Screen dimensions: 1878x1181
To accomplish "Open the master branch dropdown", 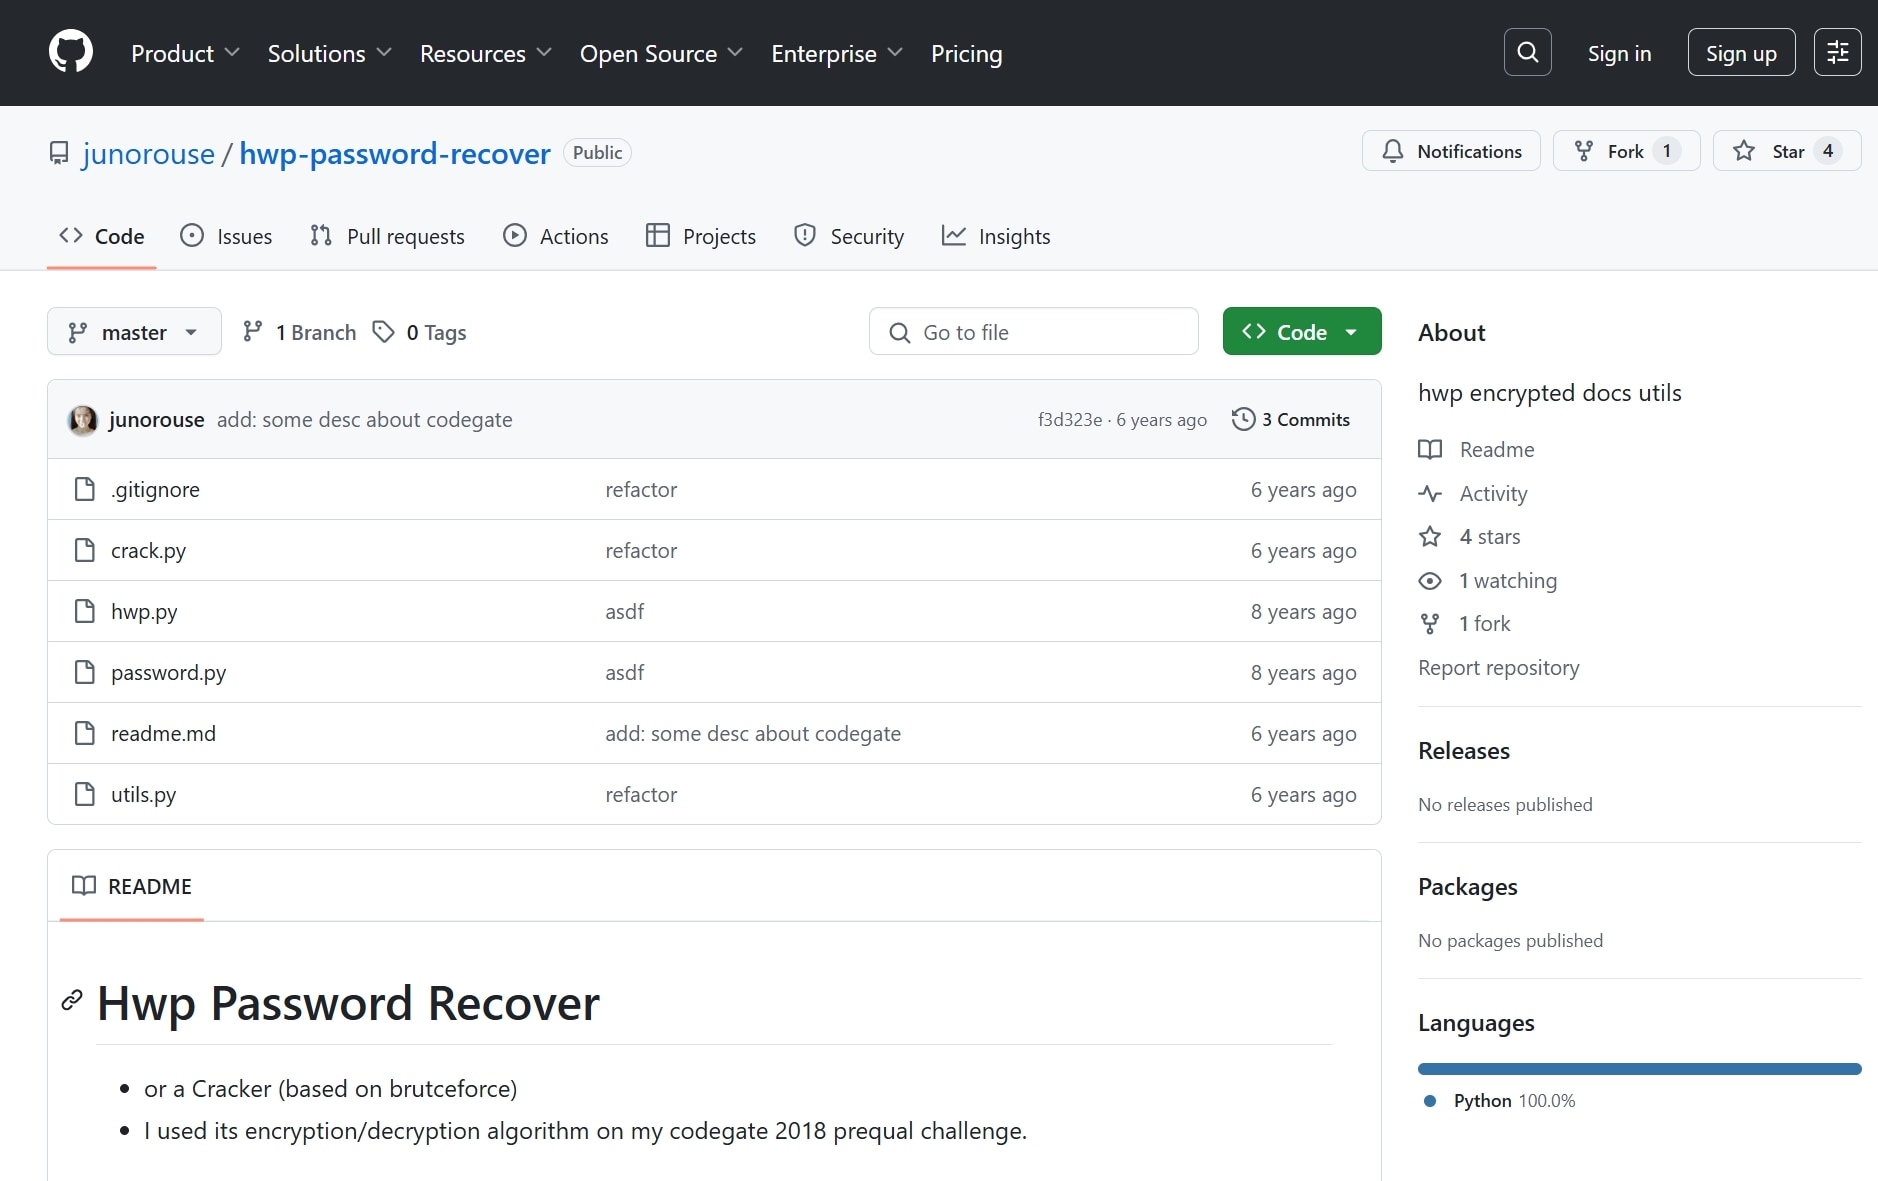I will pos(134,331).
